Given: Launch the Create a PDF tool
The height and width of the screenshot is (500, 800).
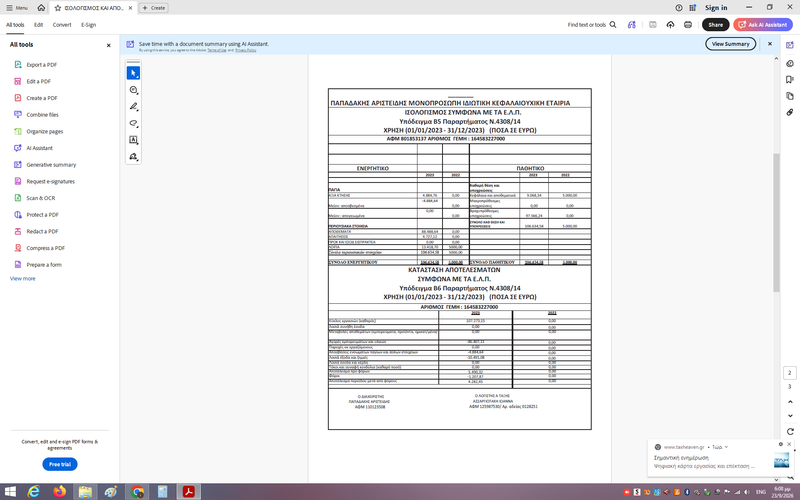Looking at the screenshot, I should tap(35, 98).
